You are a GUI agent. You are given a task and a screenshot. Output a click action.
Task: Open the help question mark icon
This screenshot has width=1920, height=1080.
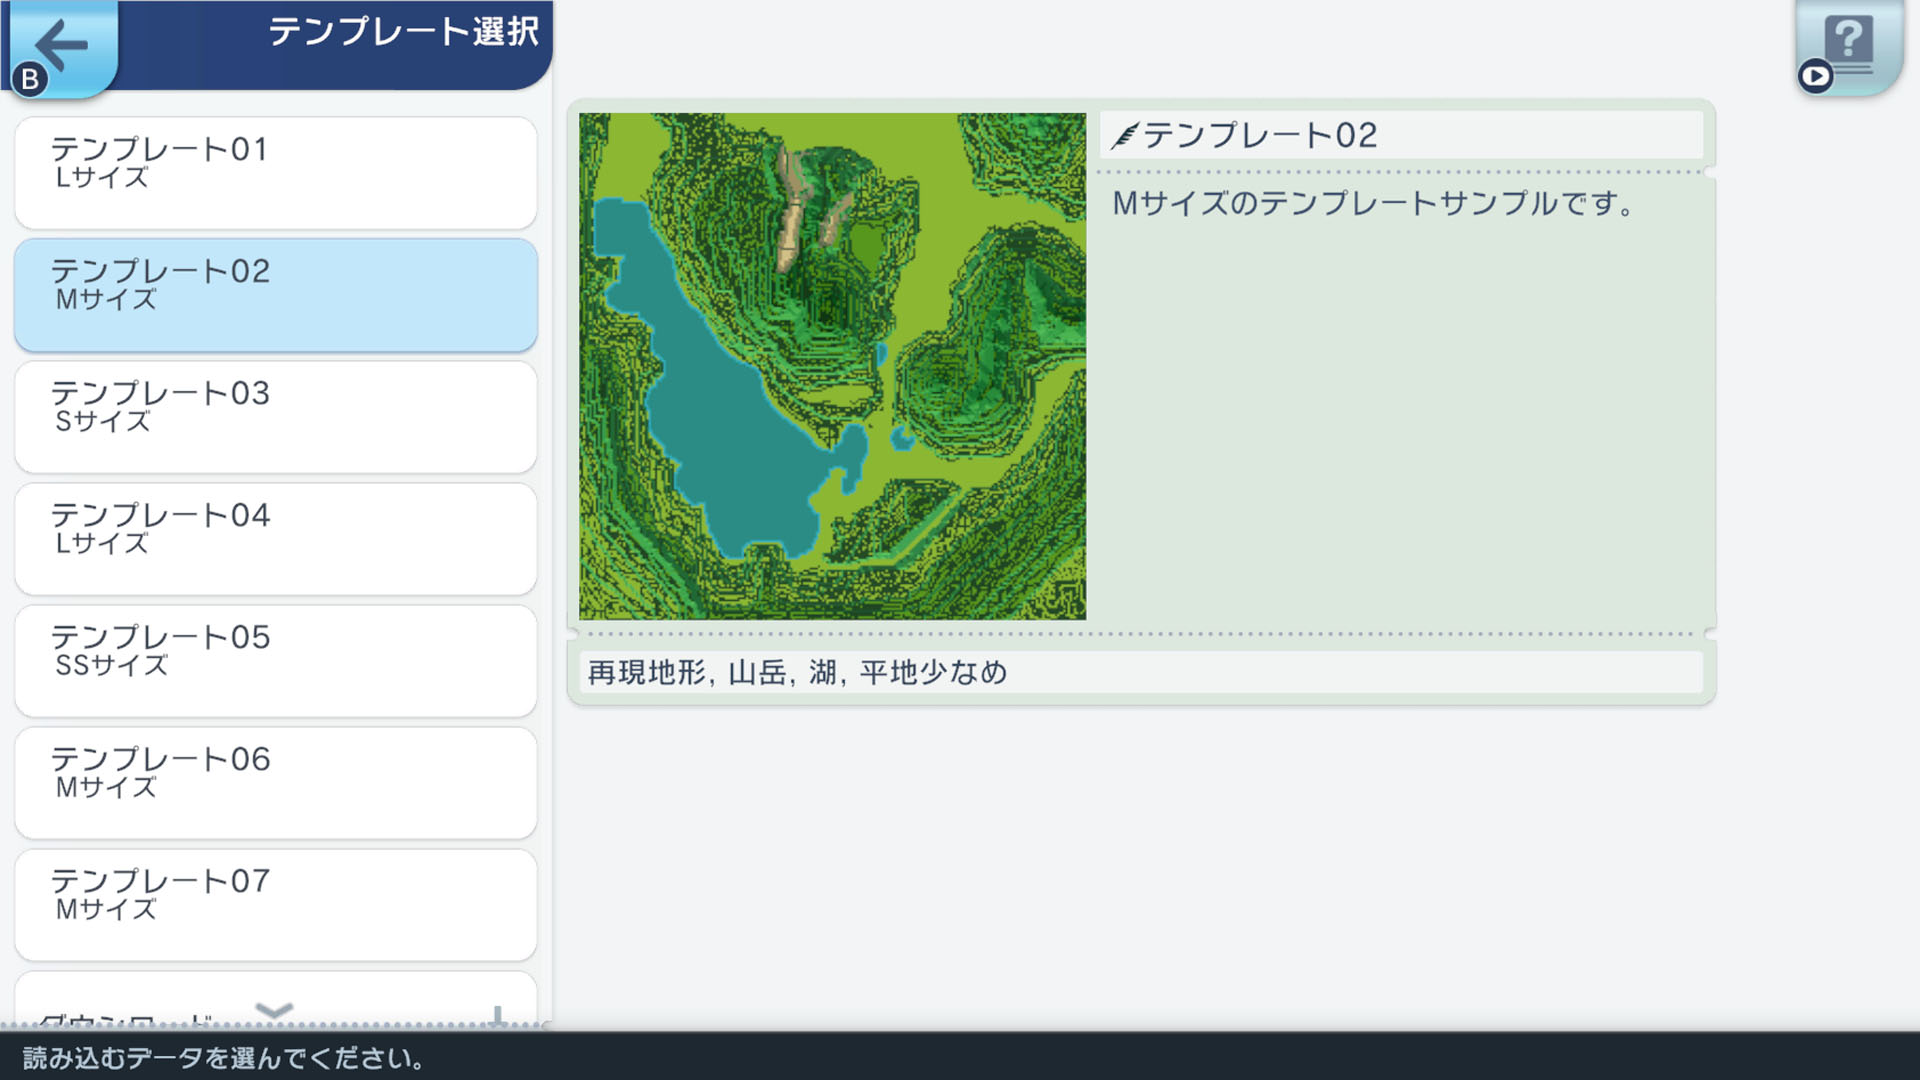tap(1849, 40)
